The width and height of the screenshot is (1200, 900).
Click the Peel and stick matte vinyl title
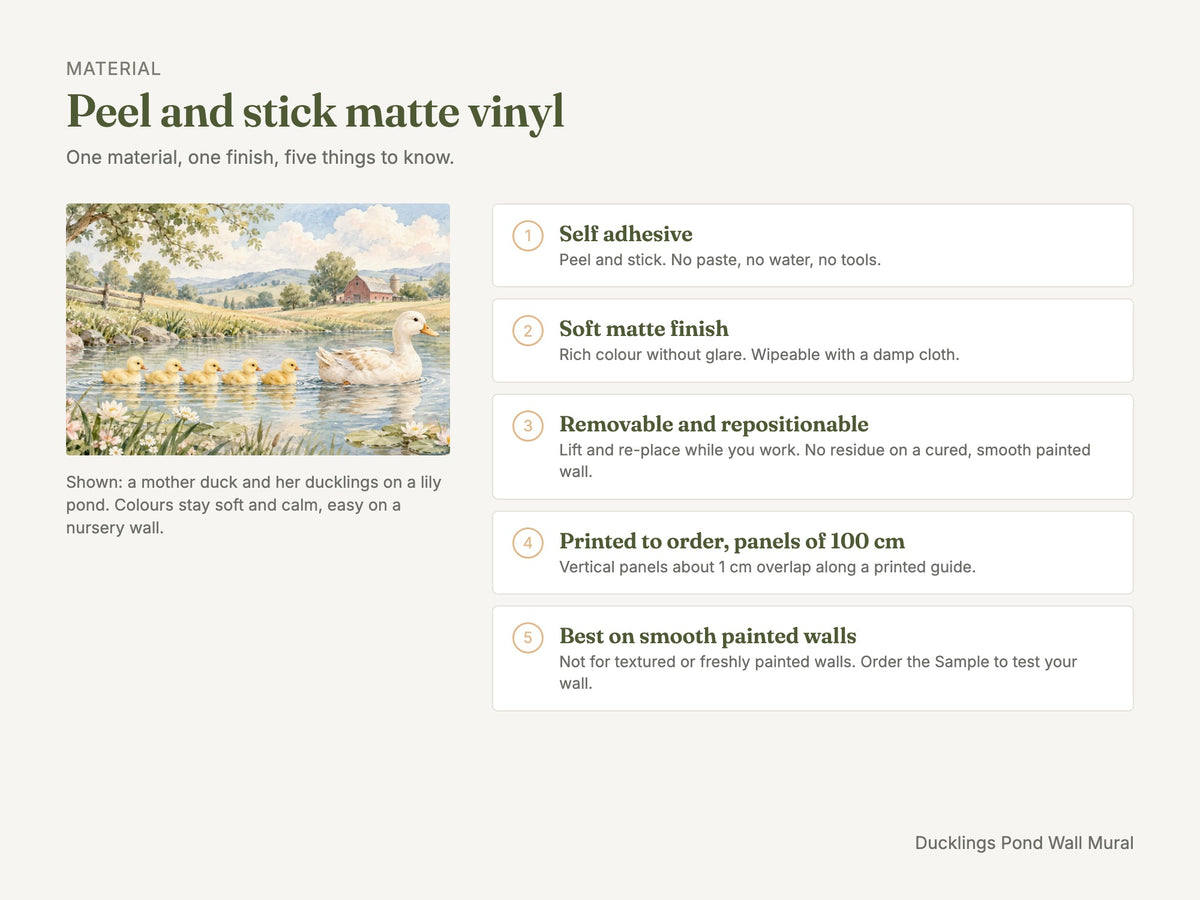[315, 112]
